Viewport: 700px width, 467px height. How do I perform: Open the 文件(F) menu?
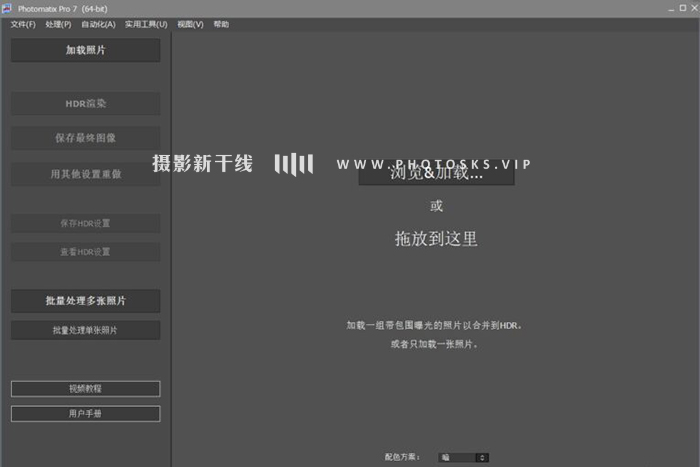point(23,24)
